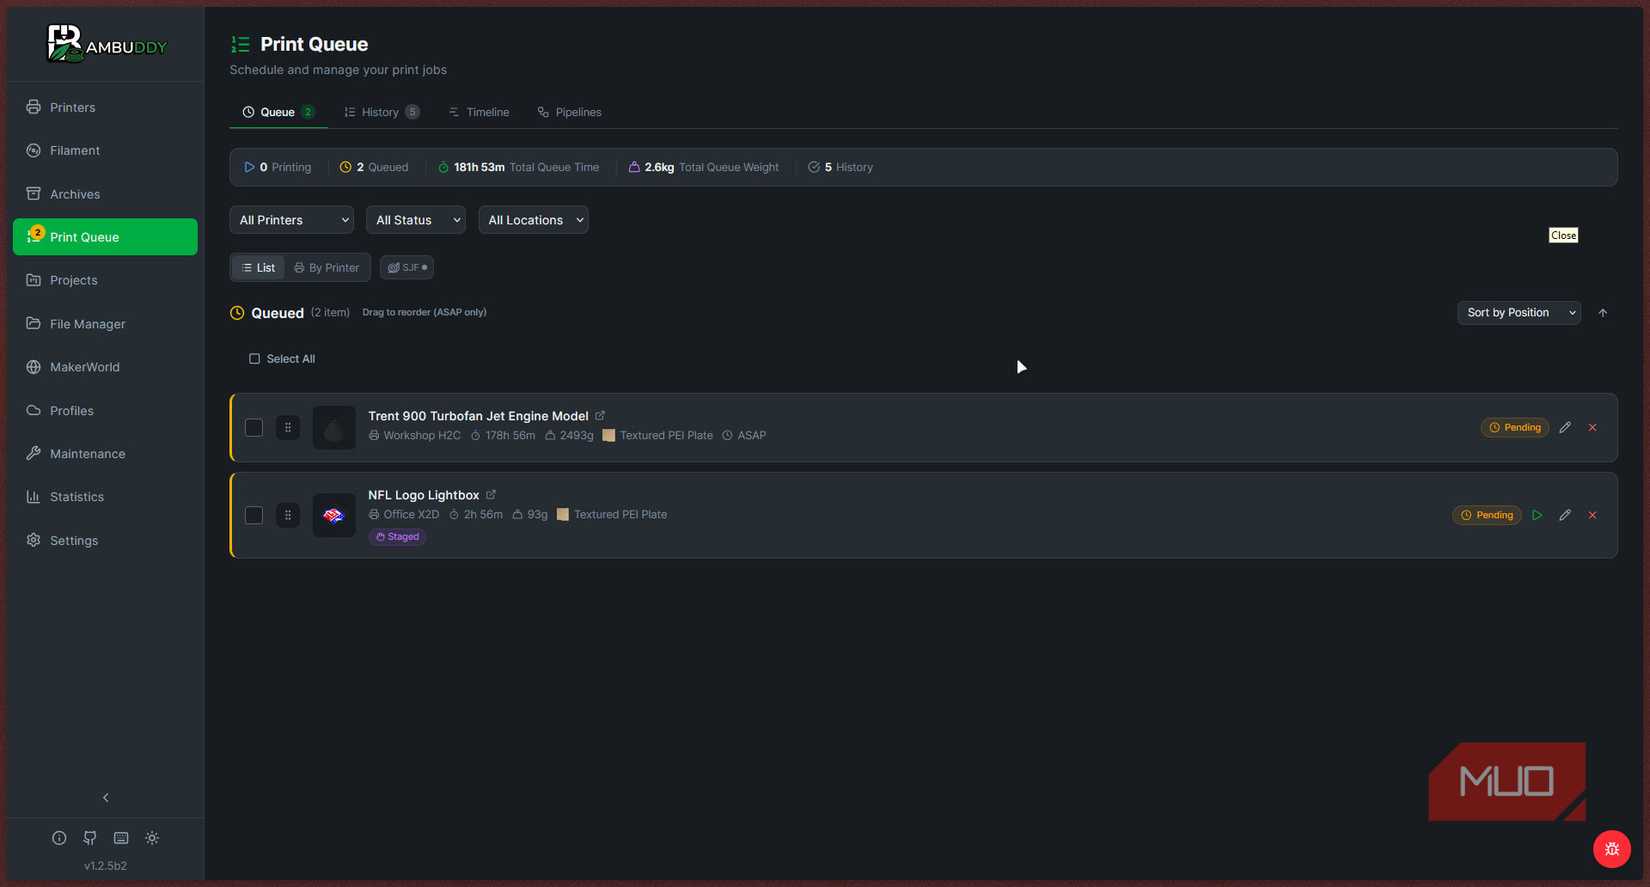Edit the Trent 900 Turbofan queue item
Image resolution: width=1650 pixels, height=887 pixels.
tap(1565, 427)
